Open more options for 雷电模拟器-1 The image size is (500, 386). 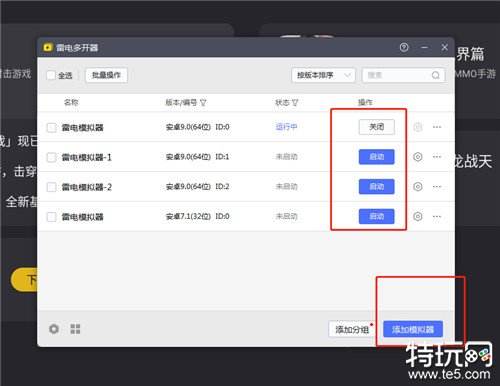[x=437, y=157]
